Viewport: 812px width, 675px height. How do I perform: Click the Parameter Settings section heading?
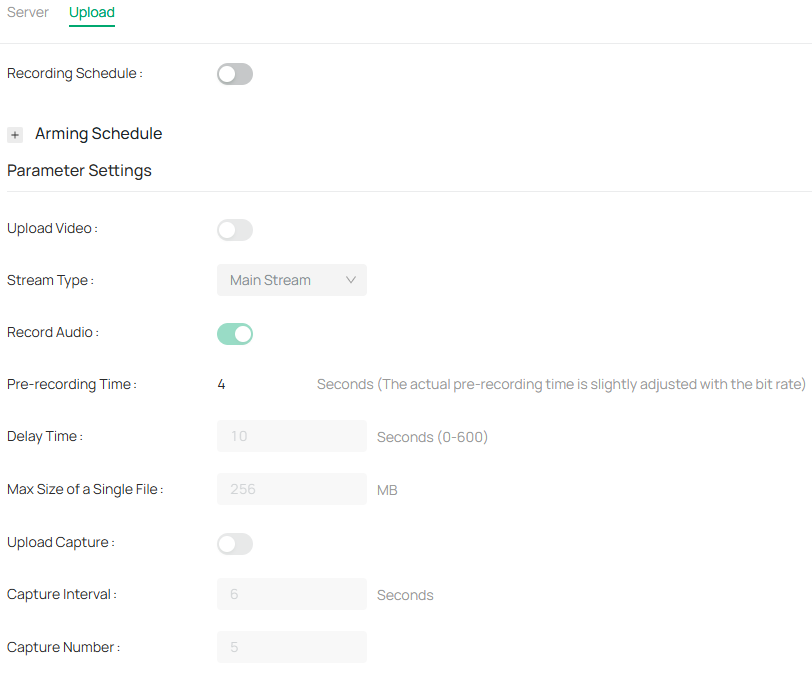[x=79, y=171]
